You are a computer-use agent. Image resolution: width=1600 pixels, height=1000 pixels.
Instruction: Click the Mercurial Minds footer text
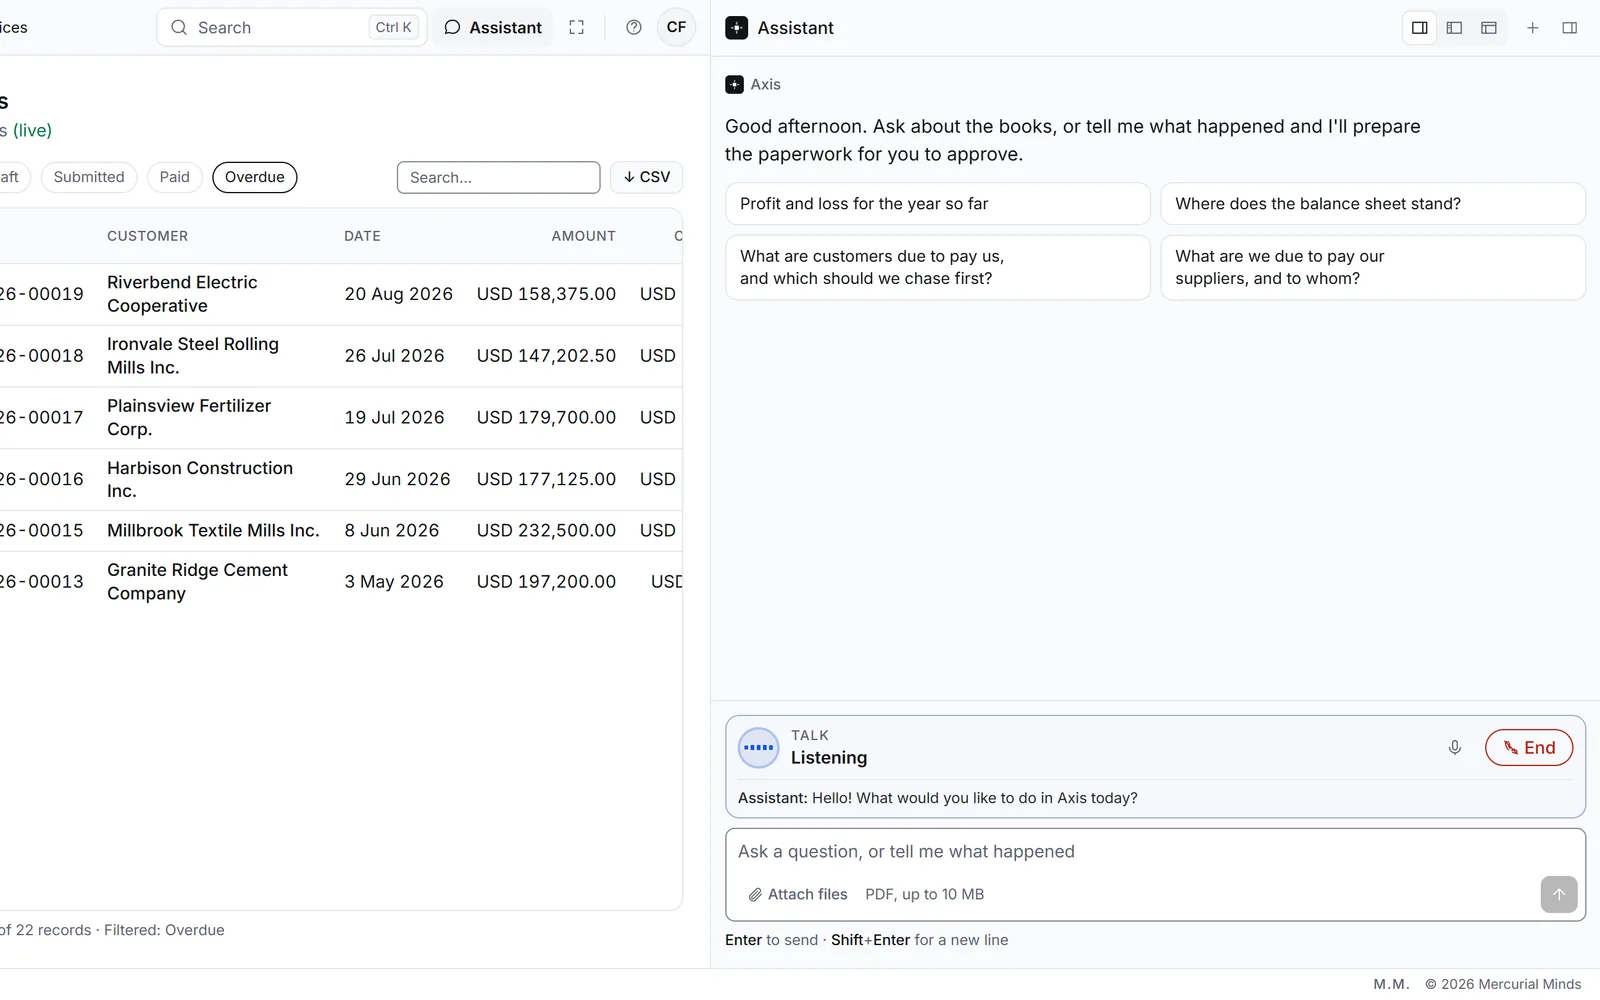(x=1503, y=984)
